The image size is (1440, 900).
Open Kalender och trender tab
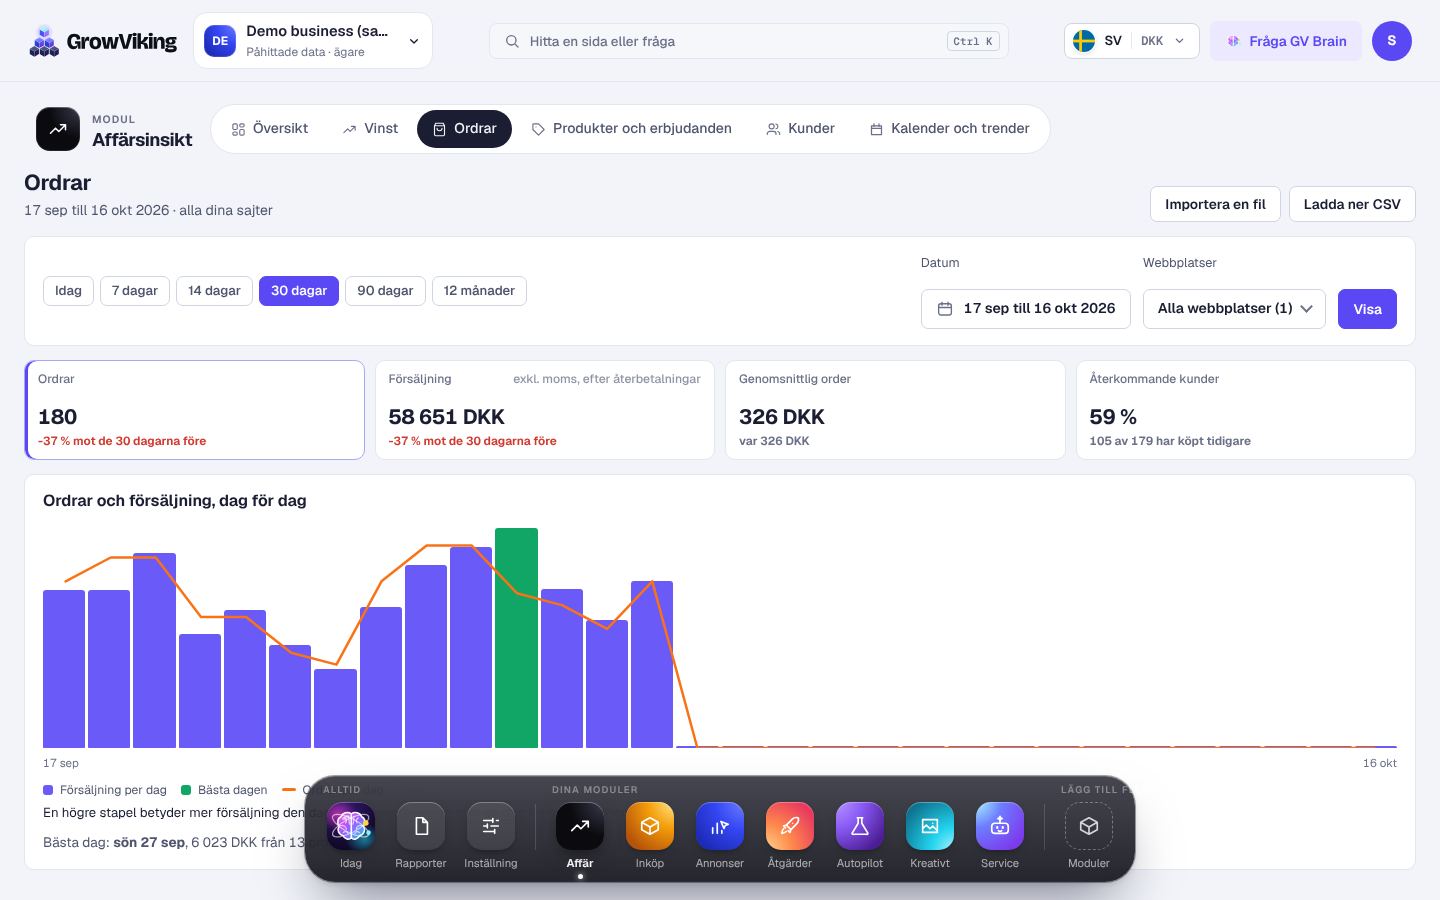(x=949, y=129)
